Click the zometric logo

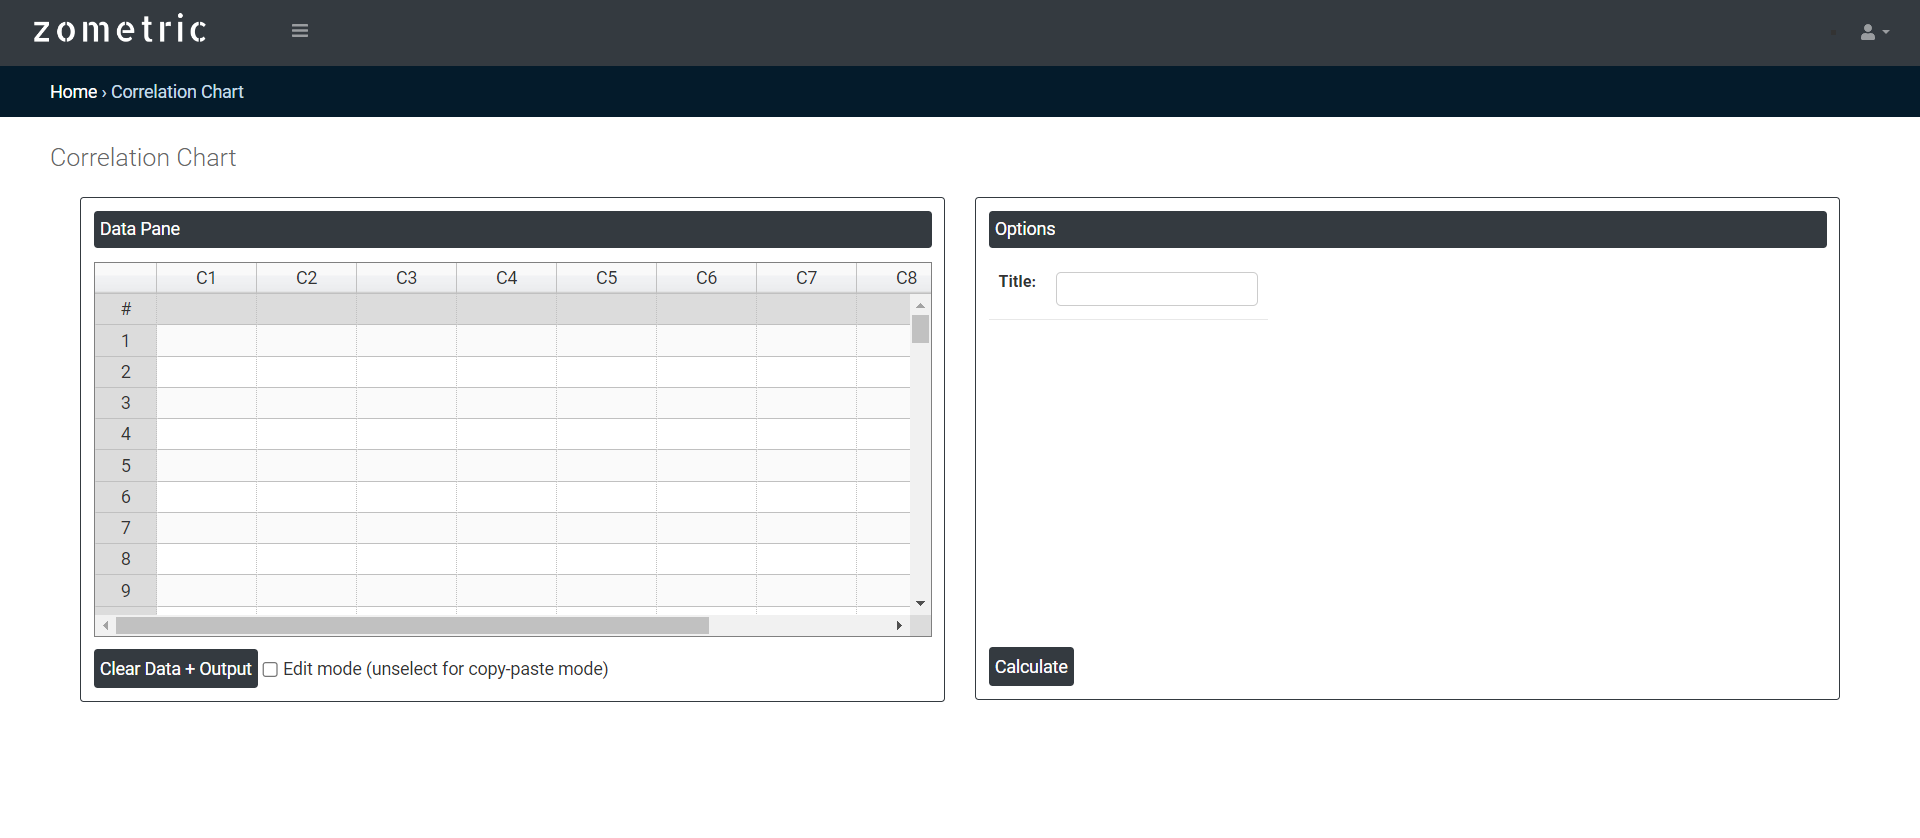click(x=120, y=30)
